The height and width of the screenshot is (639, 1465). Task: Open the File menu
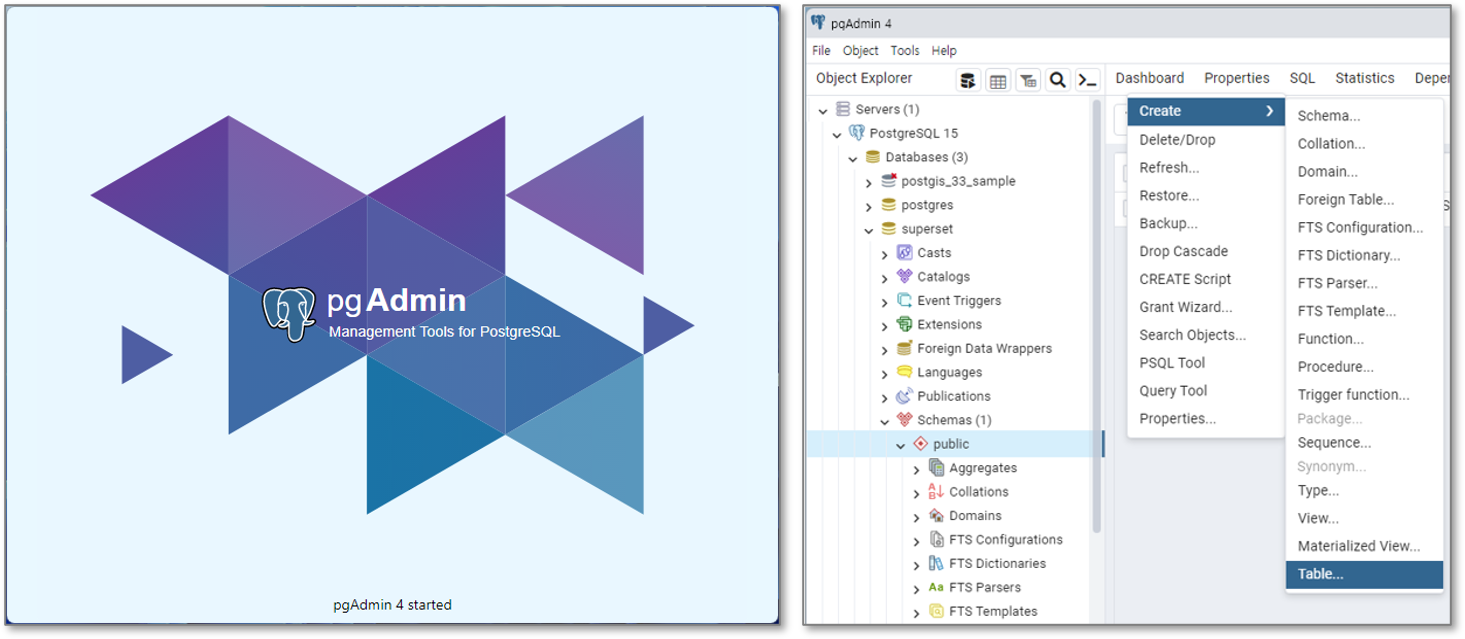pos(821,51)
